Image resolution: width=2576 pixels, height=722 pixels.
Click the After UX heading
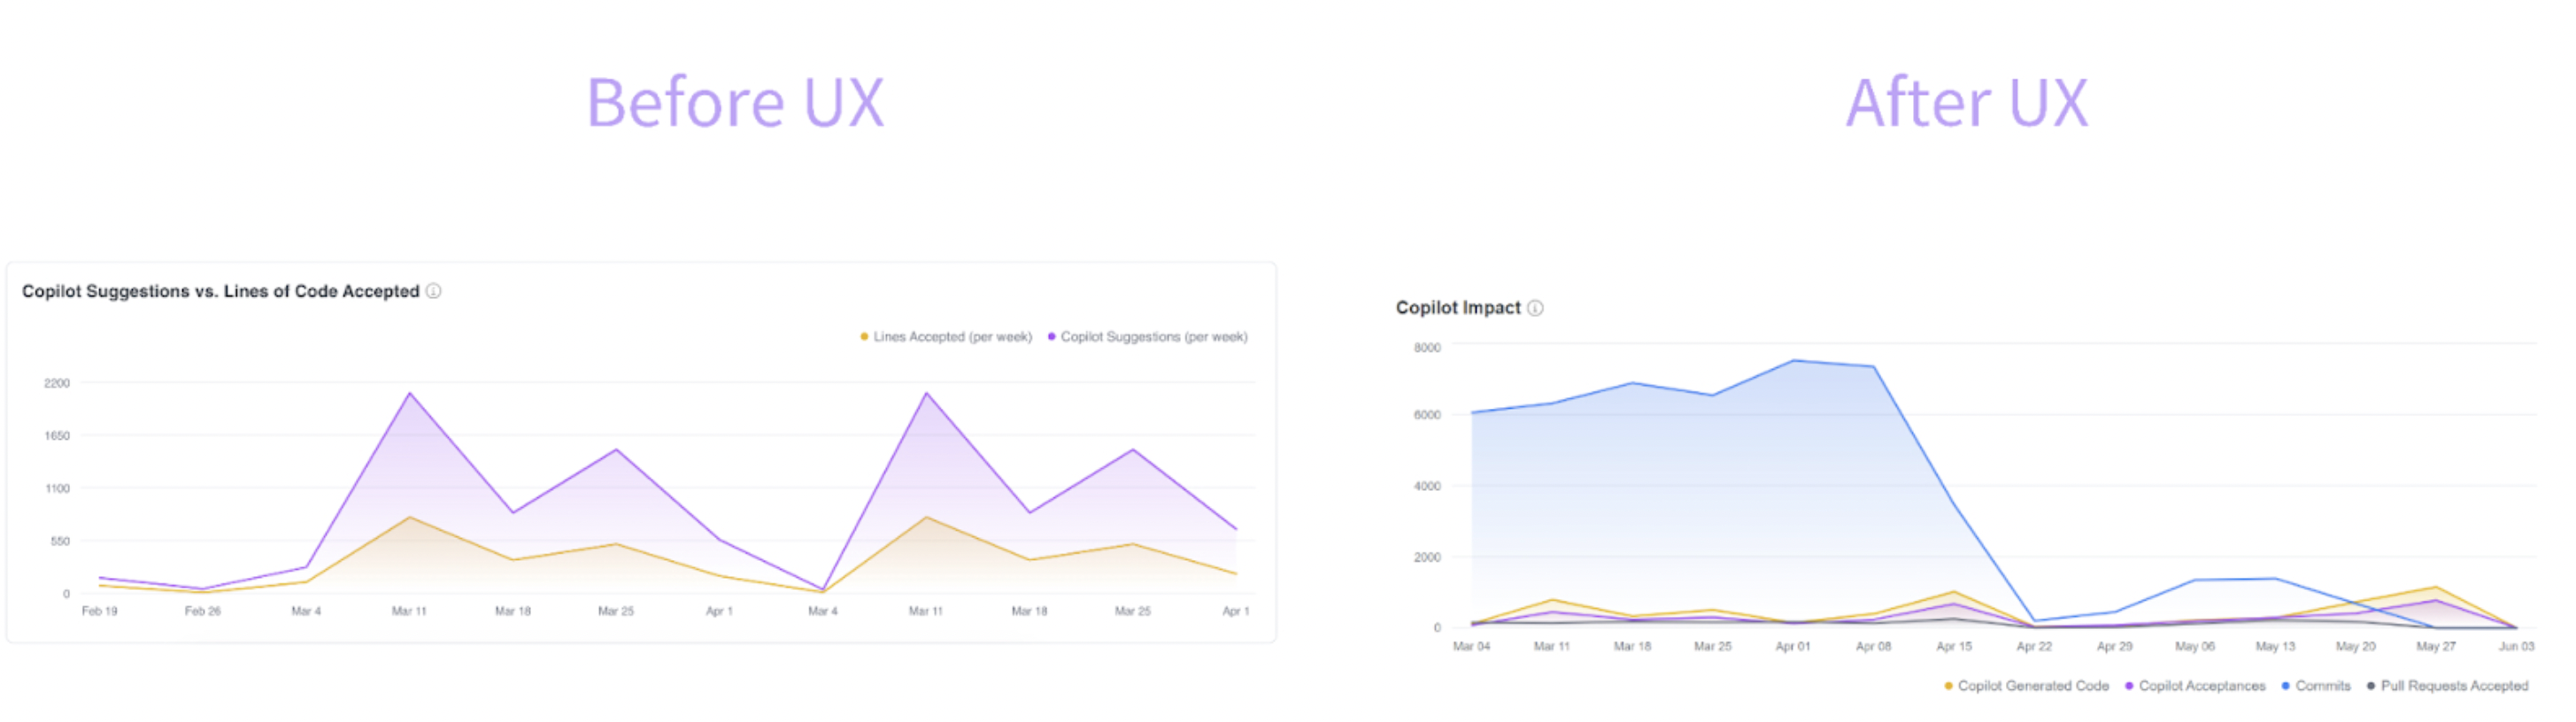1967,103
